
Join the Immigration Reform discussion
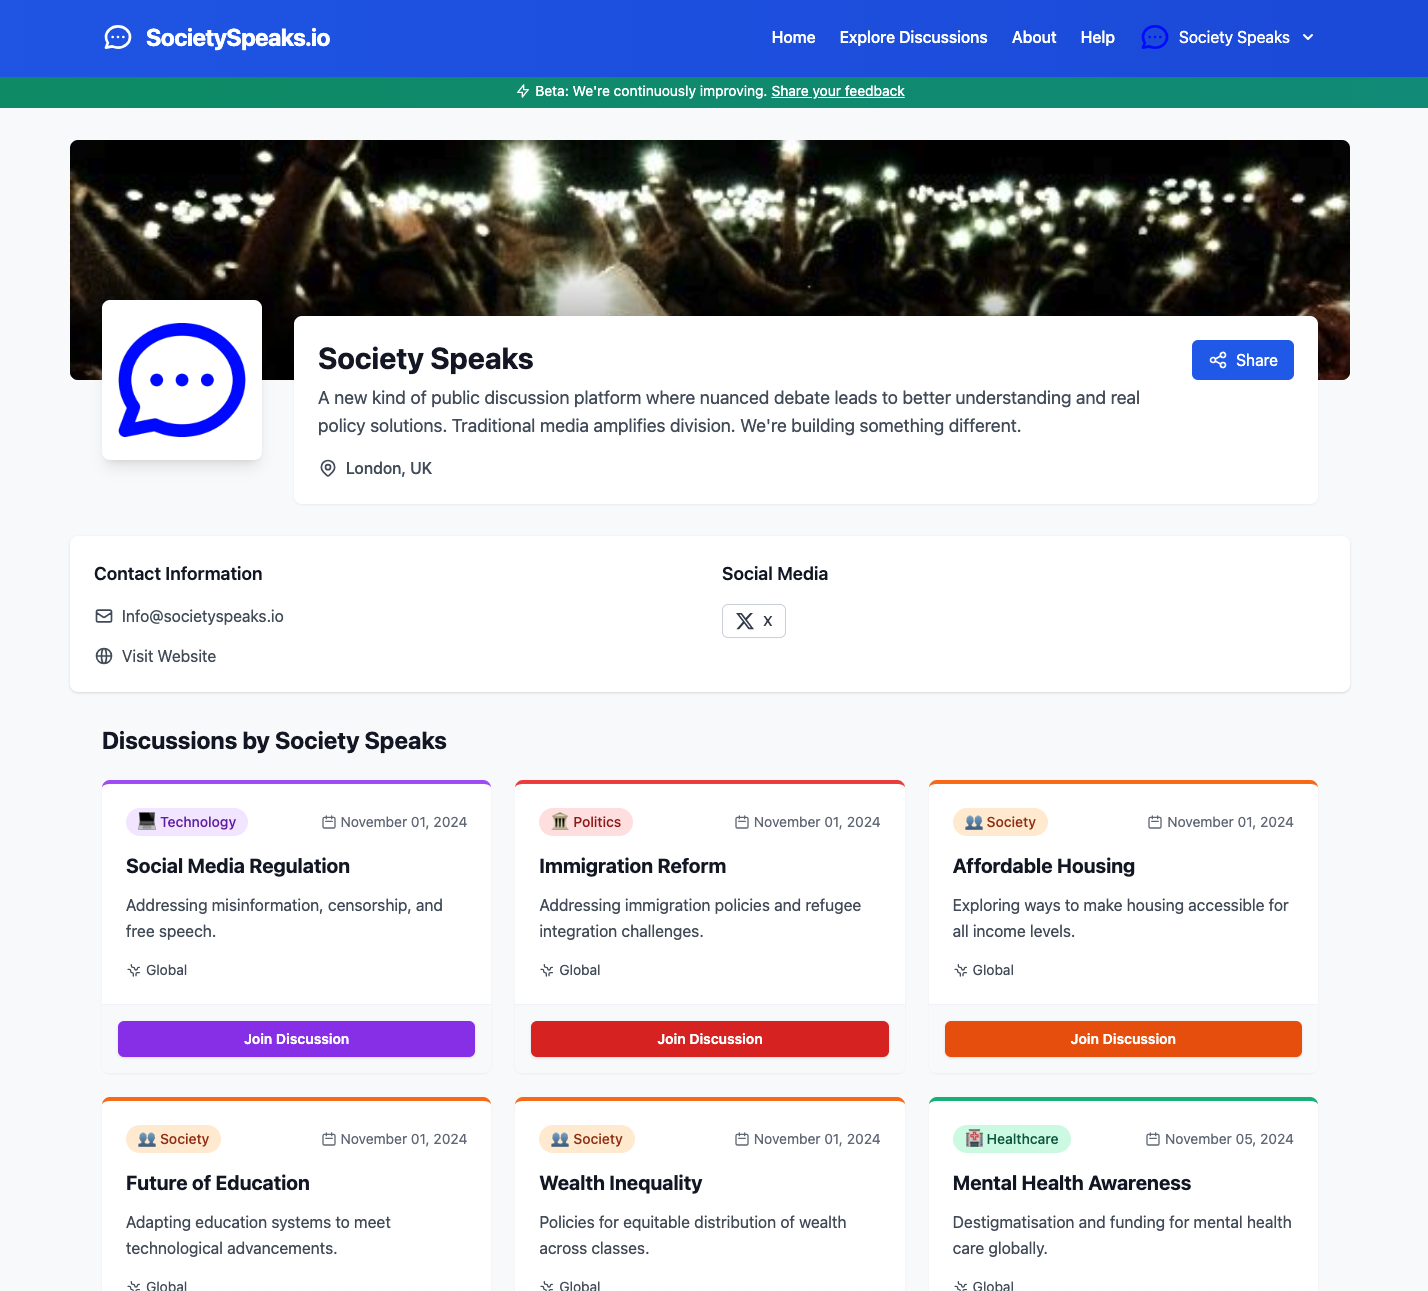point(710,1039)
